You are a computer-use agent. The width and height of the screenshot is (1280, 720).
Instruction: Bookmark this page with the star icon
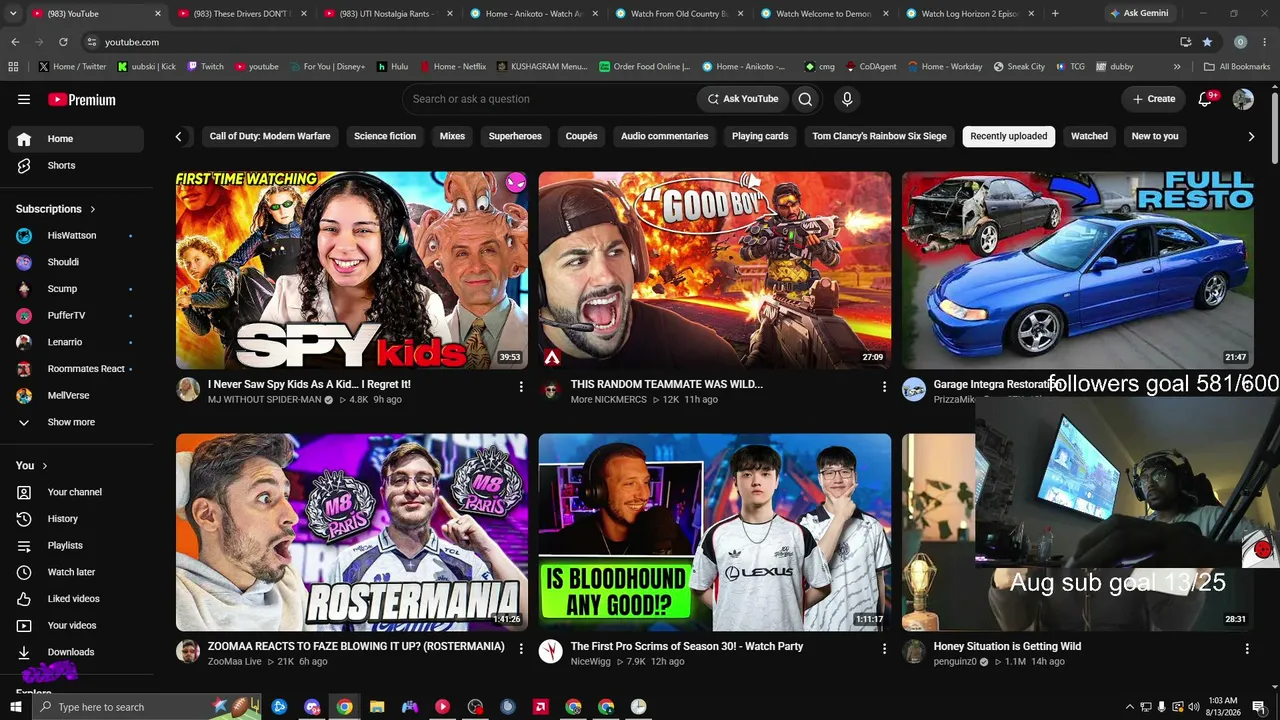click(x=1207, y=42)
